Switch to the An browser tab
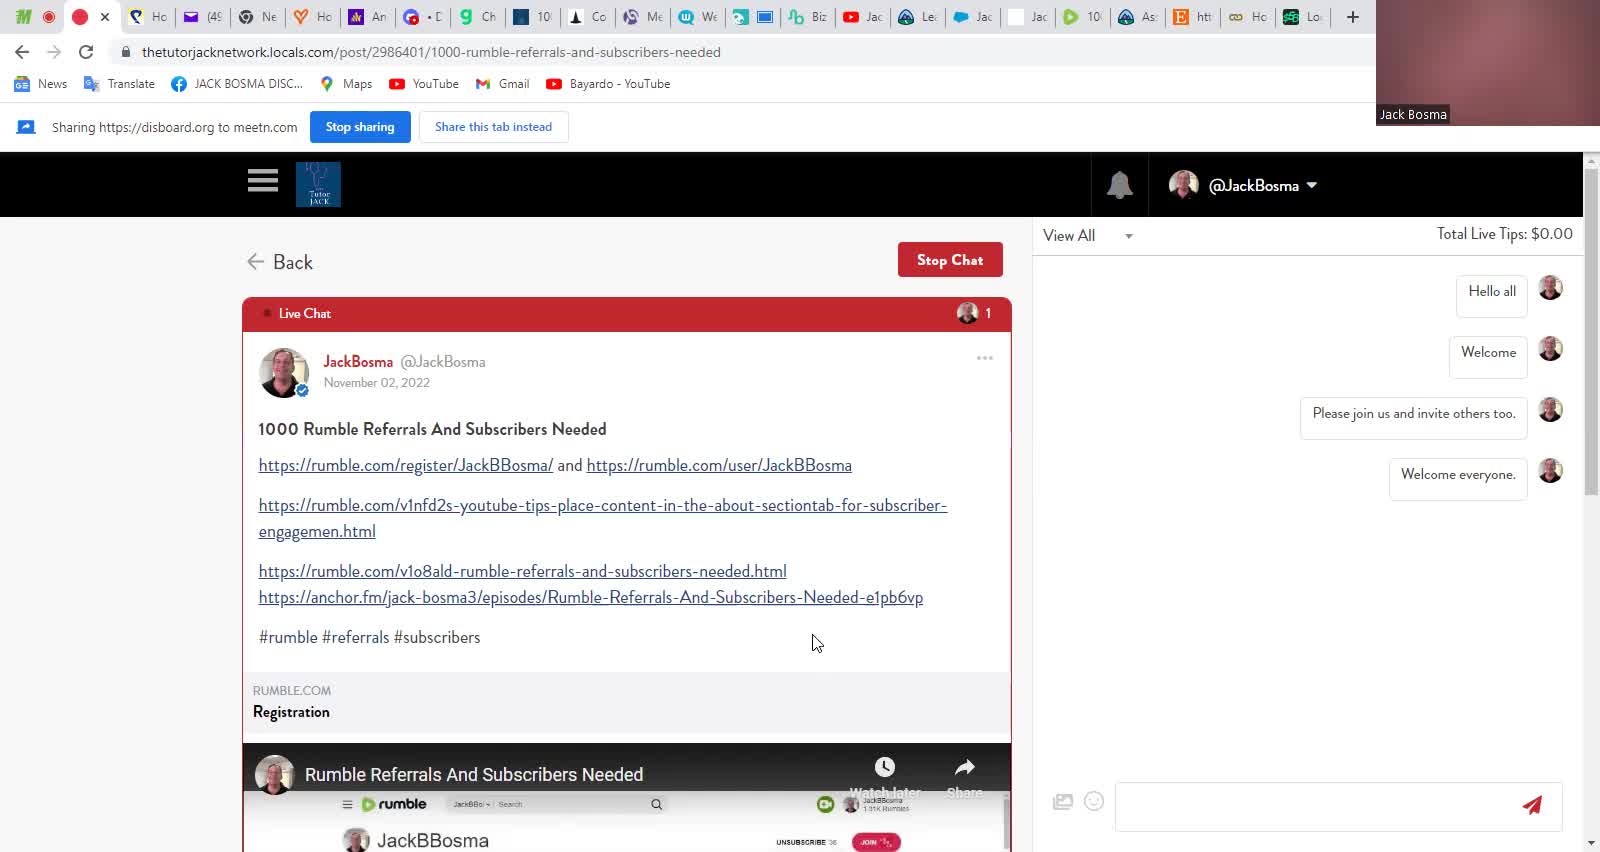This screenshot has height=852, width=1600. [x=368, y=17]
